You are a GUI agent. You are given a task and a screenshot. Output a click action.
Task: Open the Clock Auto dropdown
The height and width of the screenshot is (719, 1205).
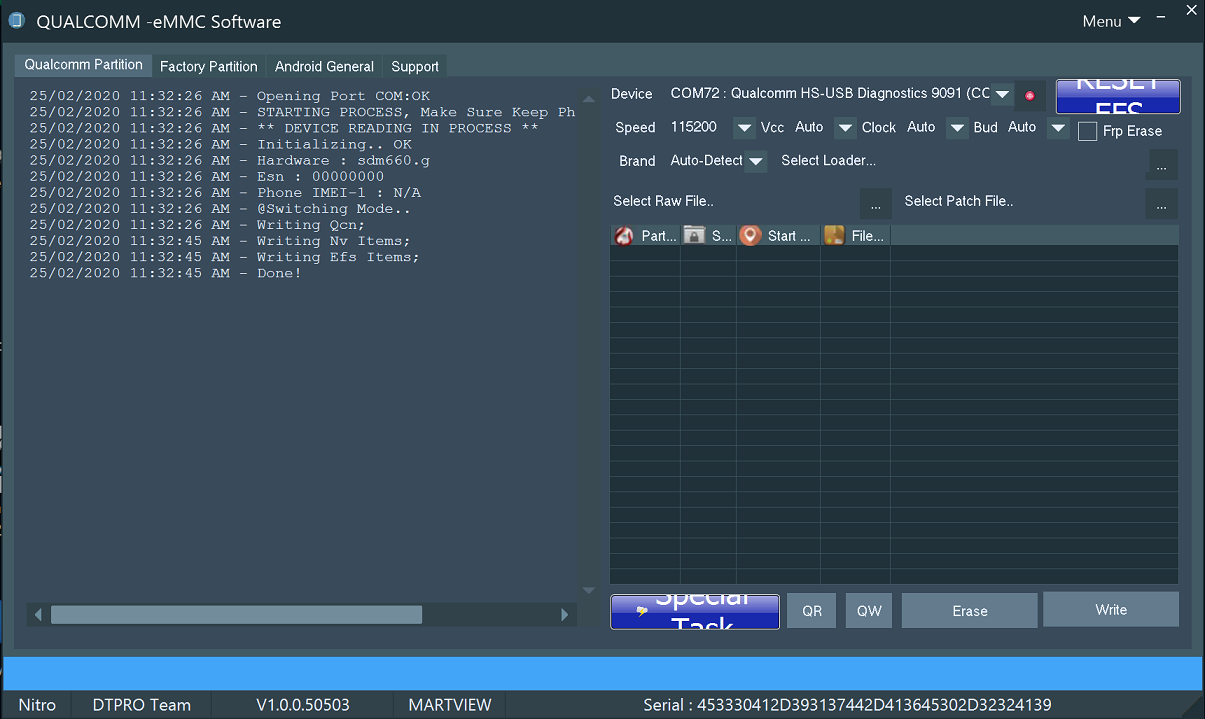(958, 128)
